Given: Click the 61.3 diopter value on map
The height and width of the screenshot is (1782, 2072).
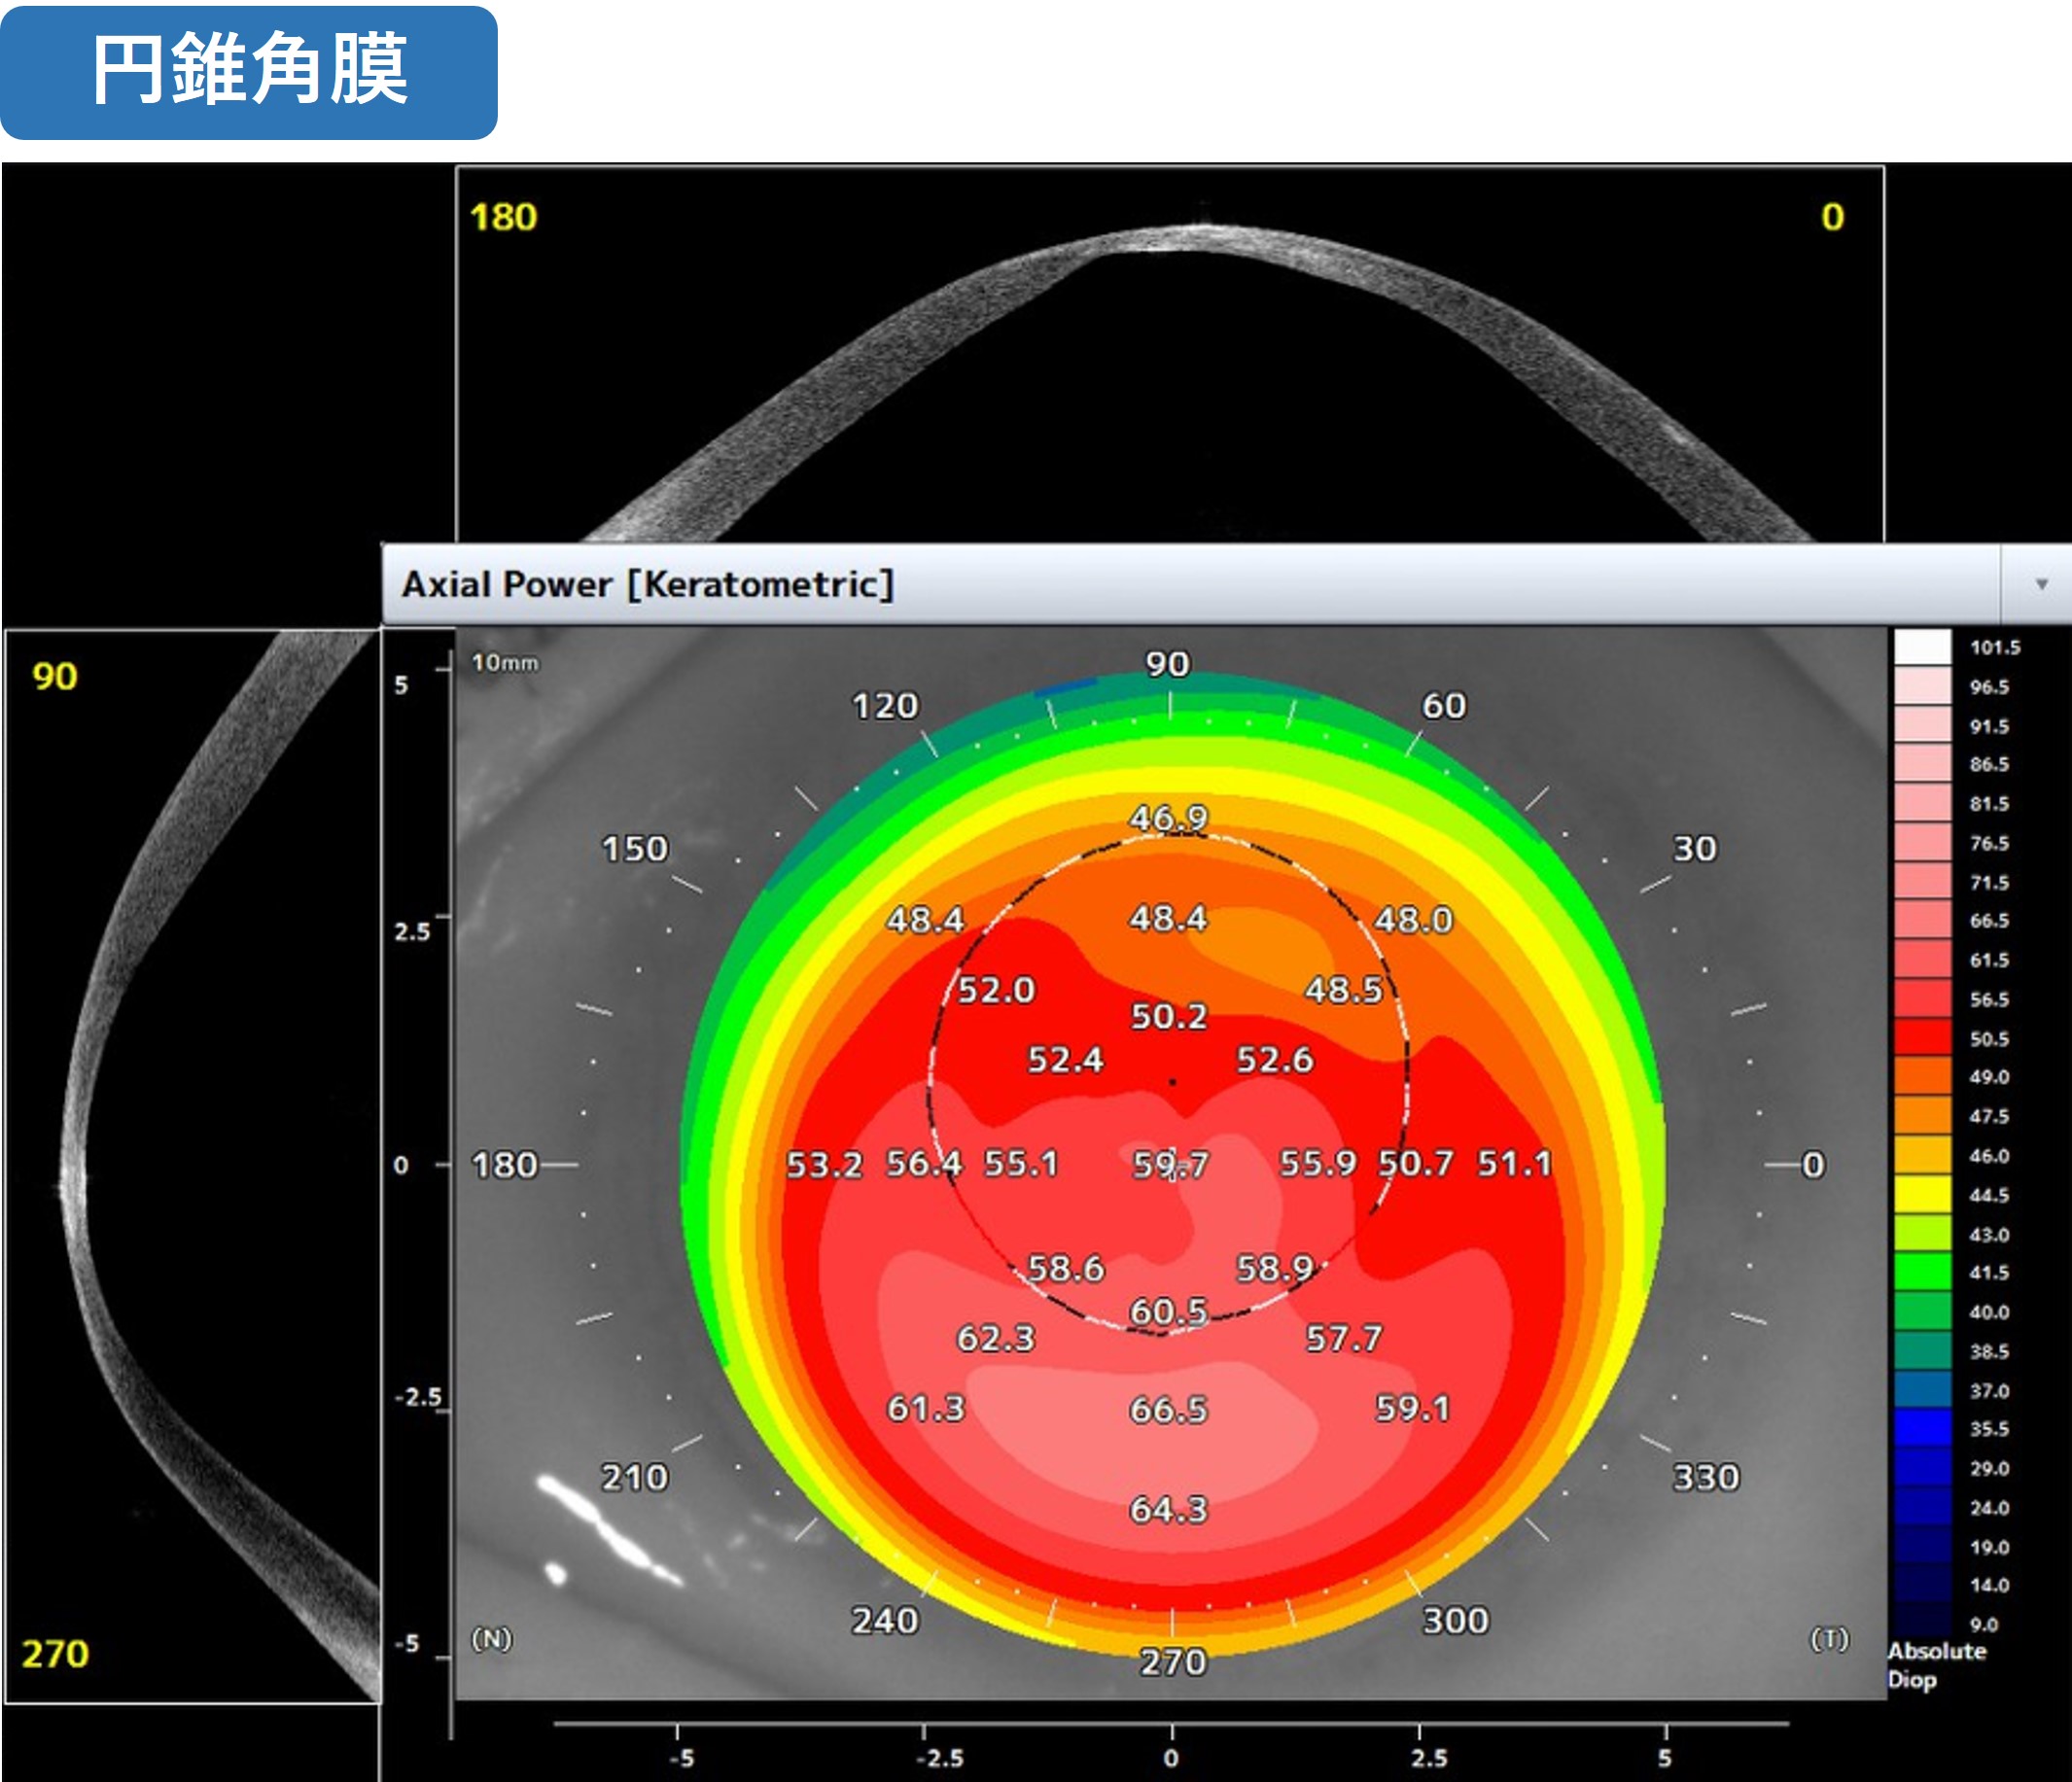Looking at the screenshot, I should pos(925,1408).
